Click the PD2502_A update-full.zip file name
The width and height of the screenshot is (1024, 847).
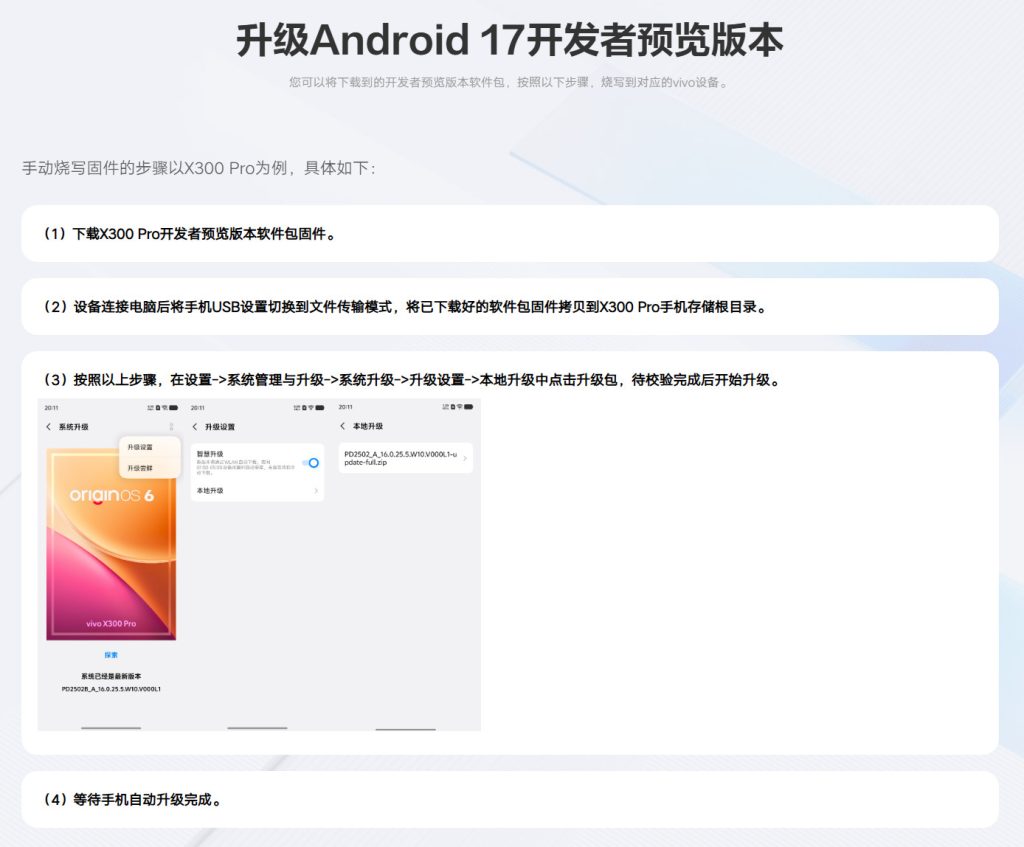click(400, 458)
